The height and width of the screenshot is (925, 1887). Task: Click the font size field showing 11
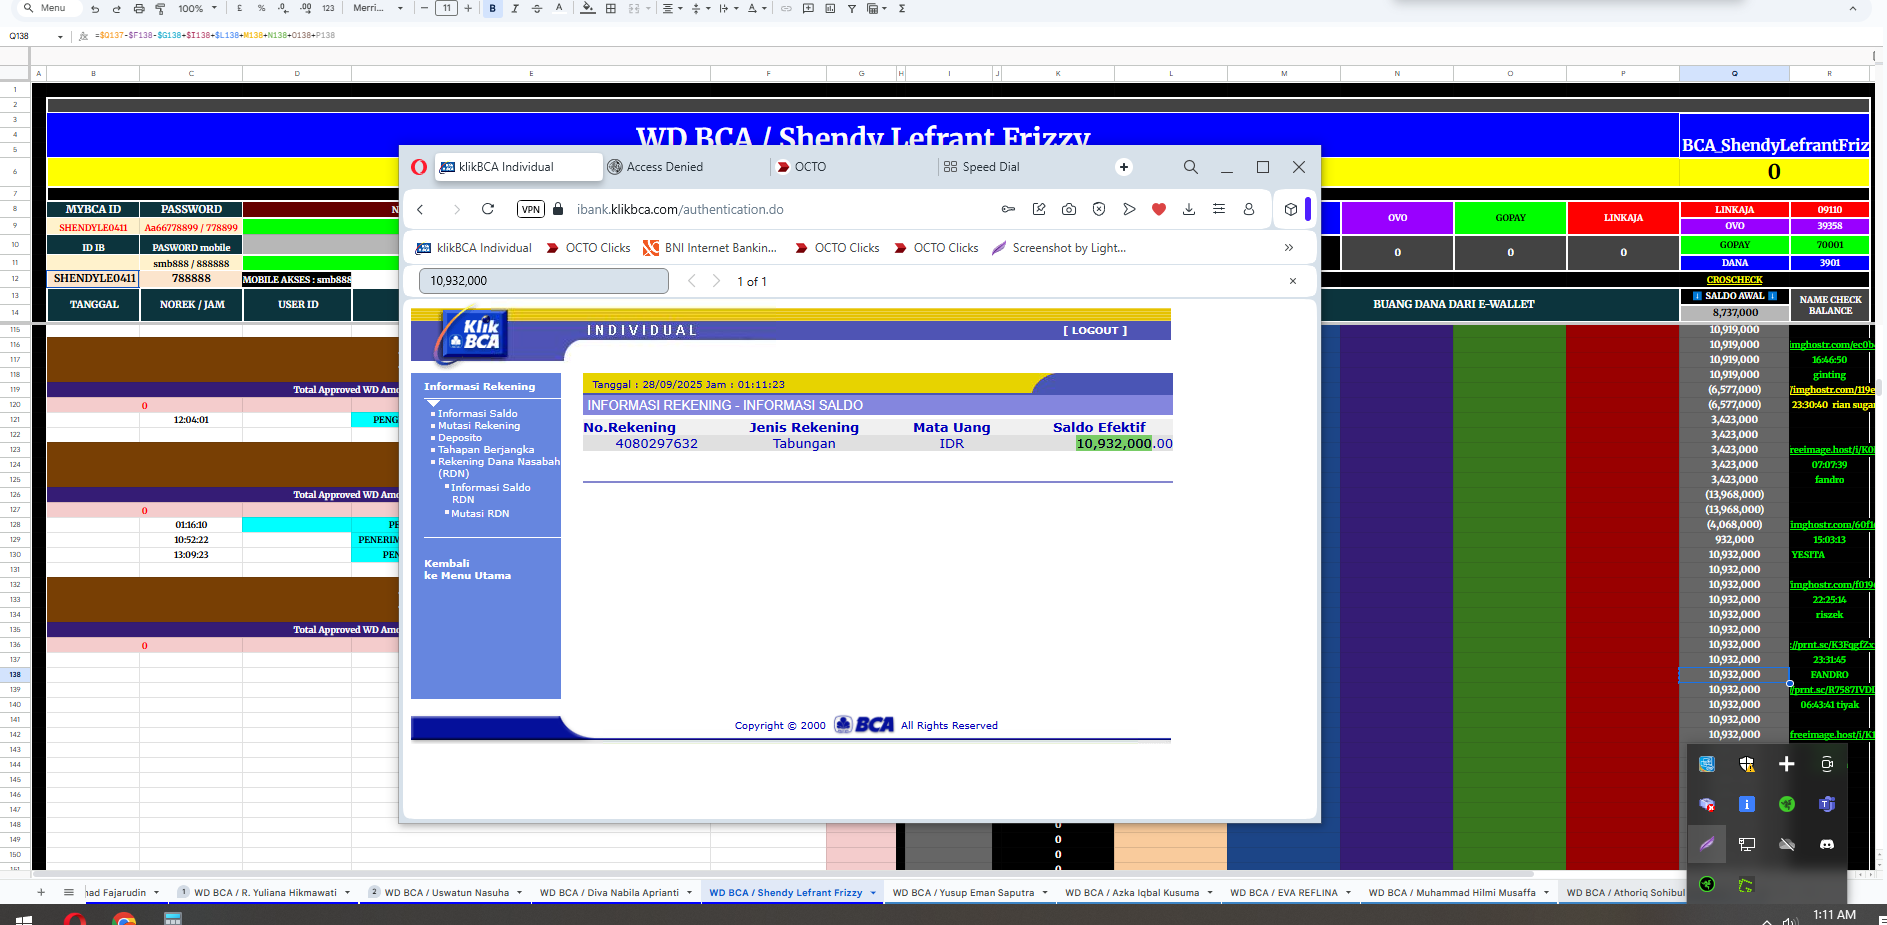(447, 8)
